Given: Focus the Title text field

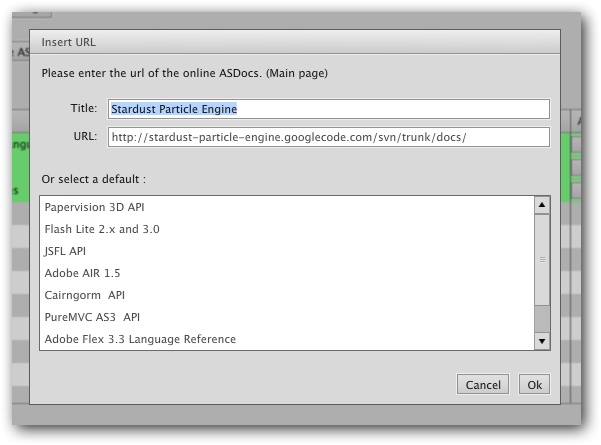Looking at the screenshot, I should [x=329, y=109].
